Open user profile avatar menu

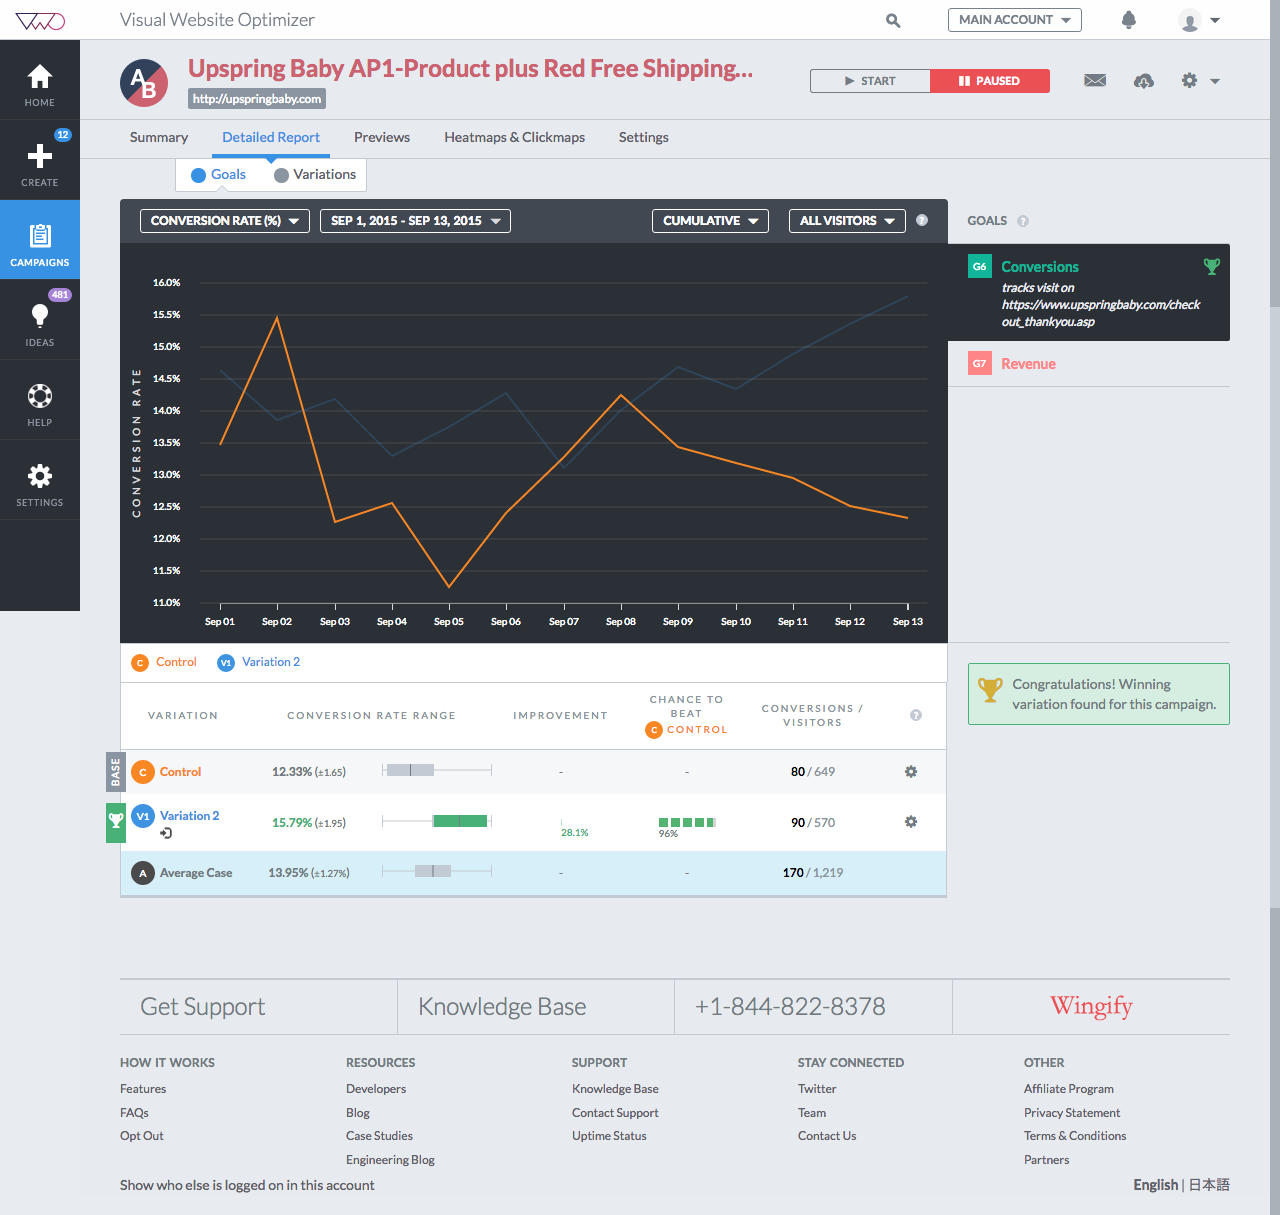pos(1199,21)
